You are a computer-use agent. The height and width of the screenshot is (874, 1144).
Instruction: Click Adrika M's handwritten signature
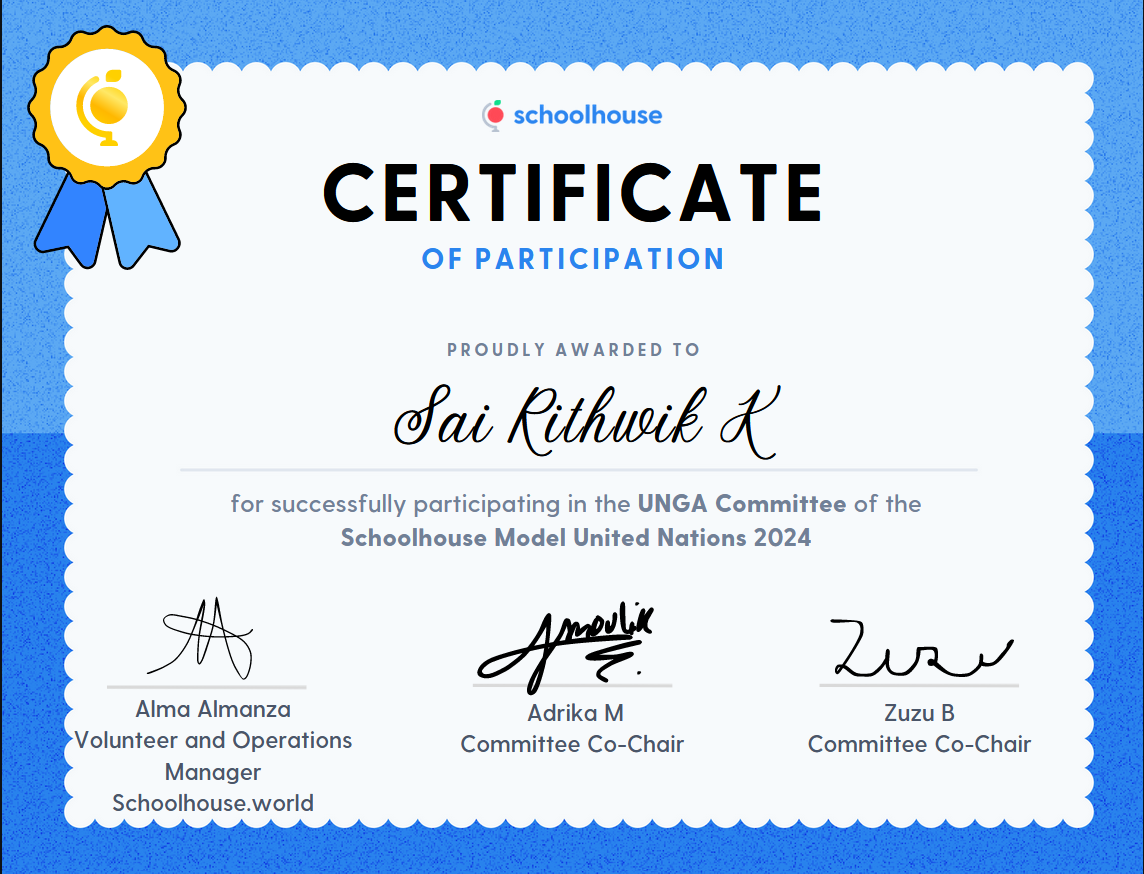[566, 648]
